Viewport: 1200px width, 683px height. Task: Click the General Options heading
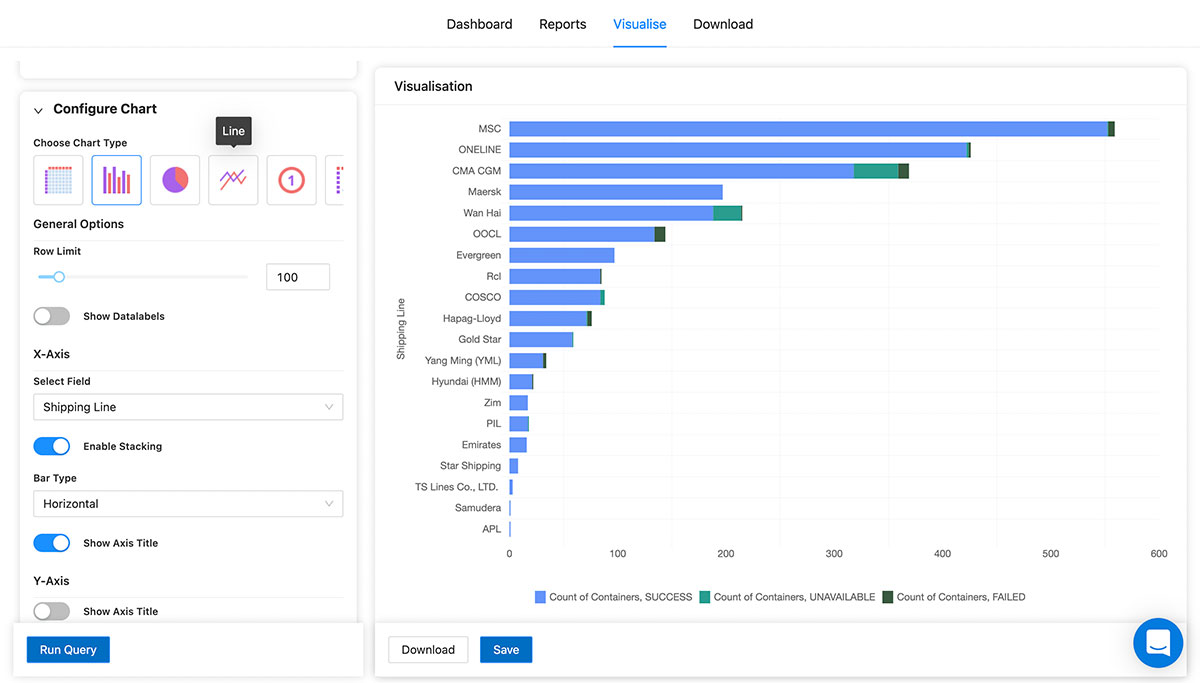tap(79, 224)
